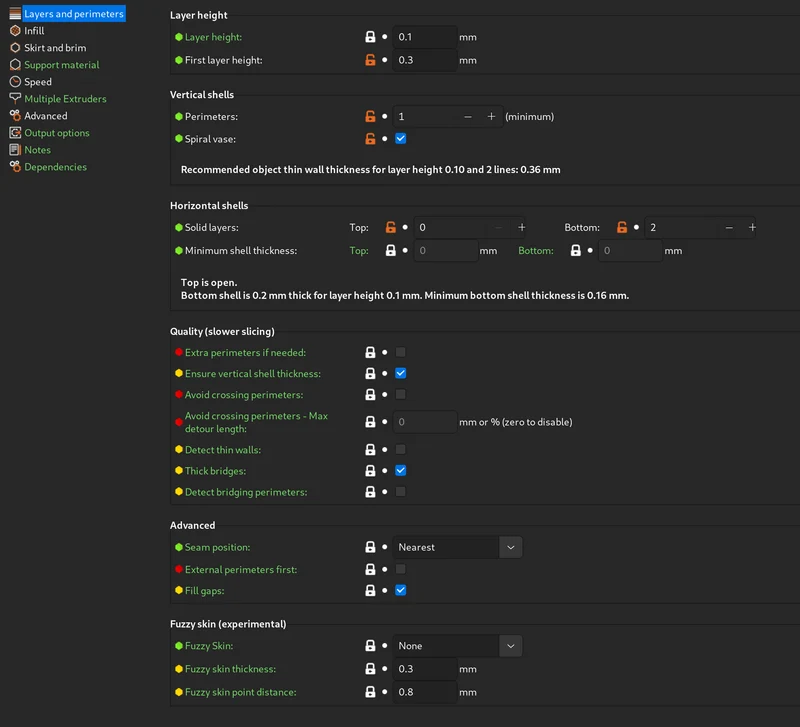Click the lock icon for Fuzzy skin thickness
The image size is (800, 727).
(x=370, y=669)
